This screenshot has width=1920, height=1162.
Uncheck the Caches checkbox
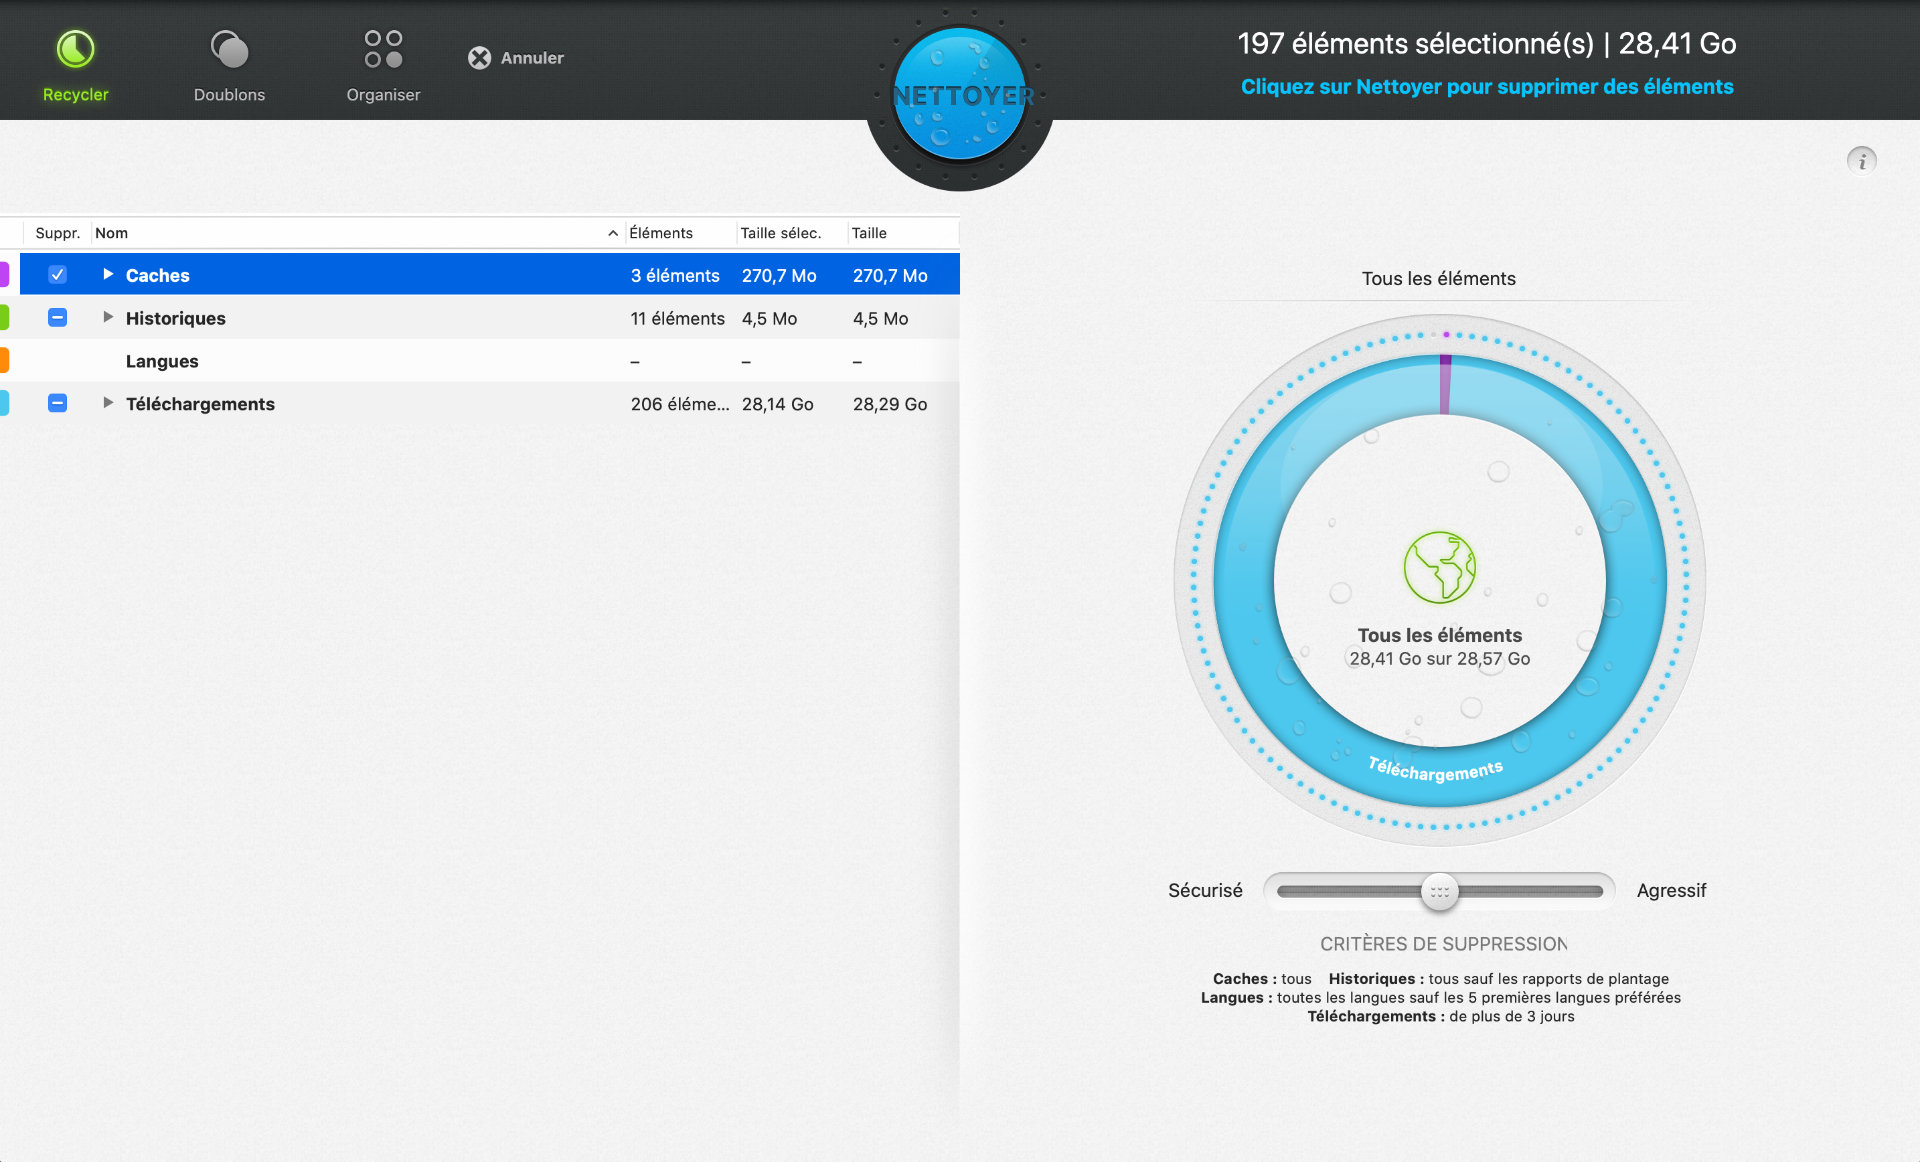click(x=57, y=275)
